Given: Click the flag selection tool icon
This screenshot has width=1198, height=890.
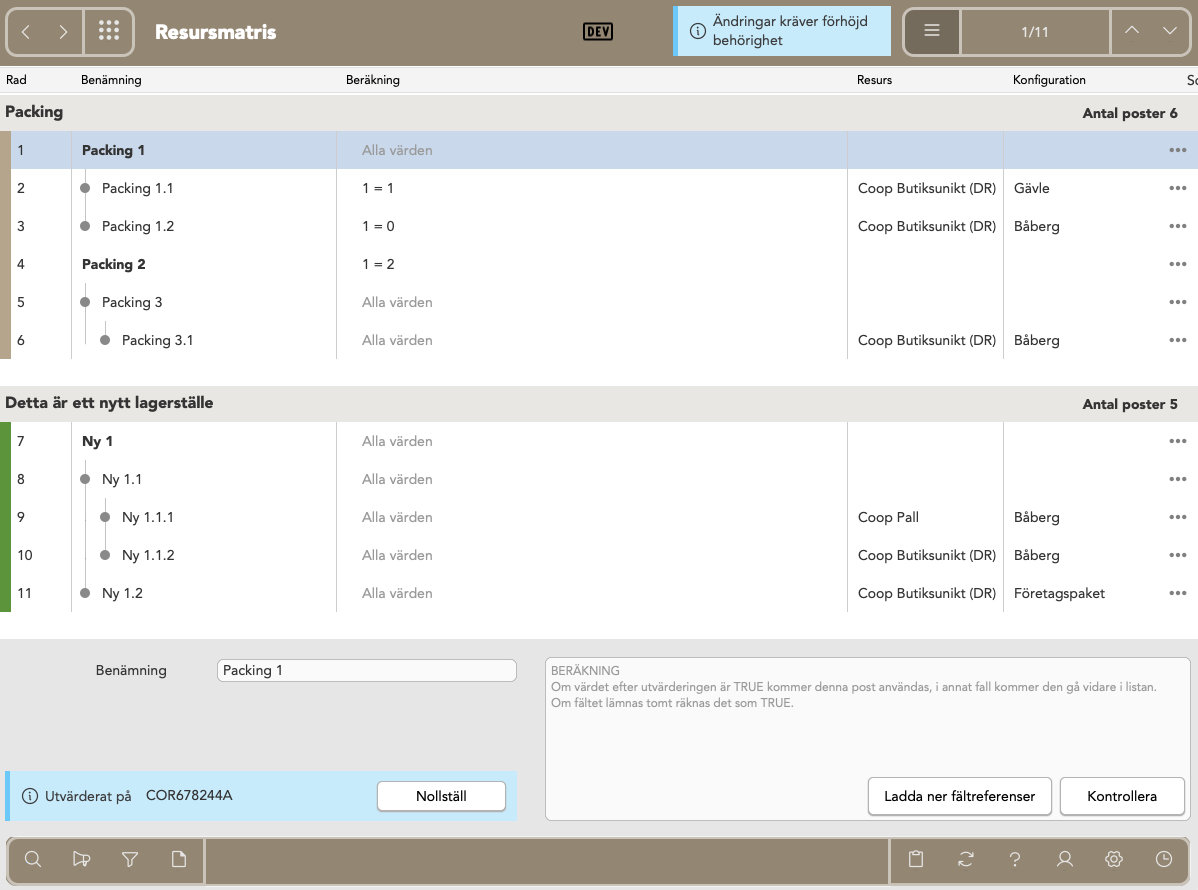Looking at the screenshot, I should [81, 859].
